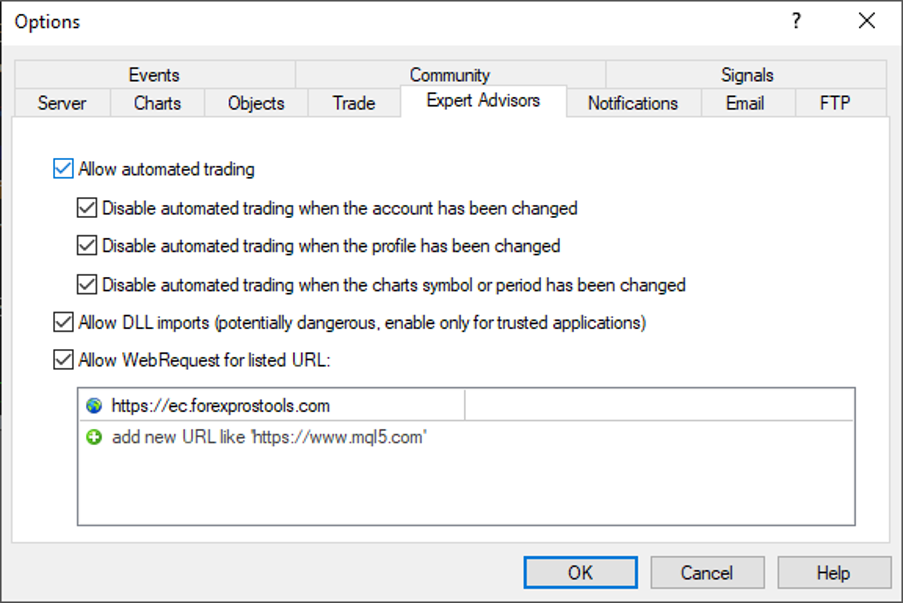Switch to the Server tab
The height and width of the screenshot is (604, 904).
click(62, 103)
